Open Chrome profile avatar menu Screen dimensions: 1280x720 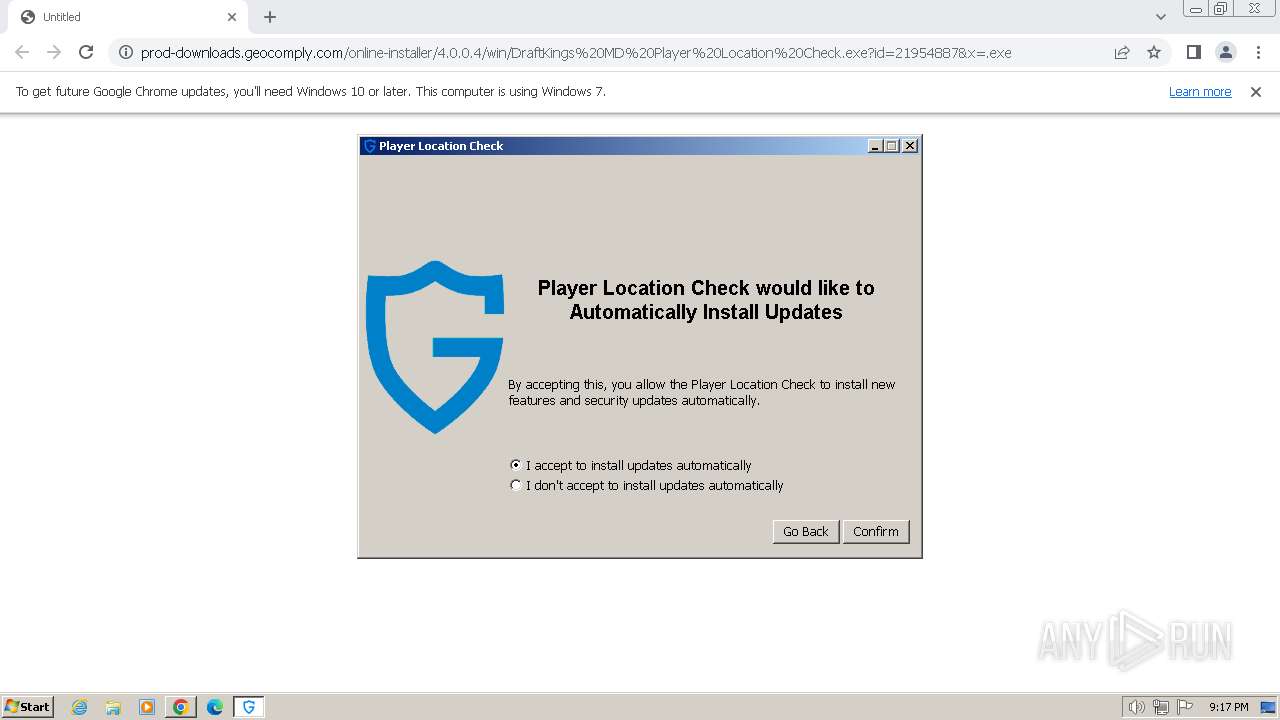(x=1226, y=52)
